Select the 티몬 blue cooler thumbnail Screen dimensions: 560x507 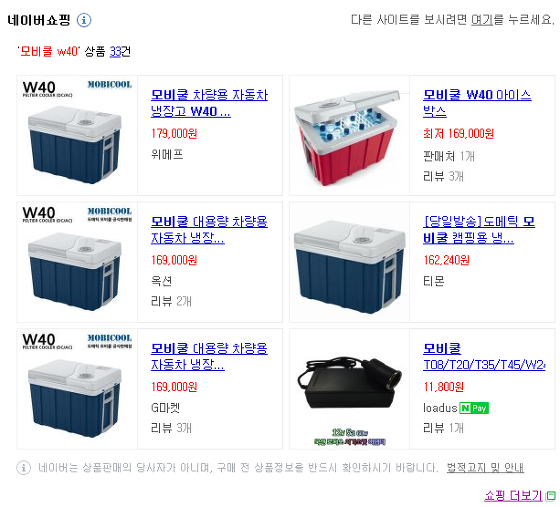tap(349, 262)
